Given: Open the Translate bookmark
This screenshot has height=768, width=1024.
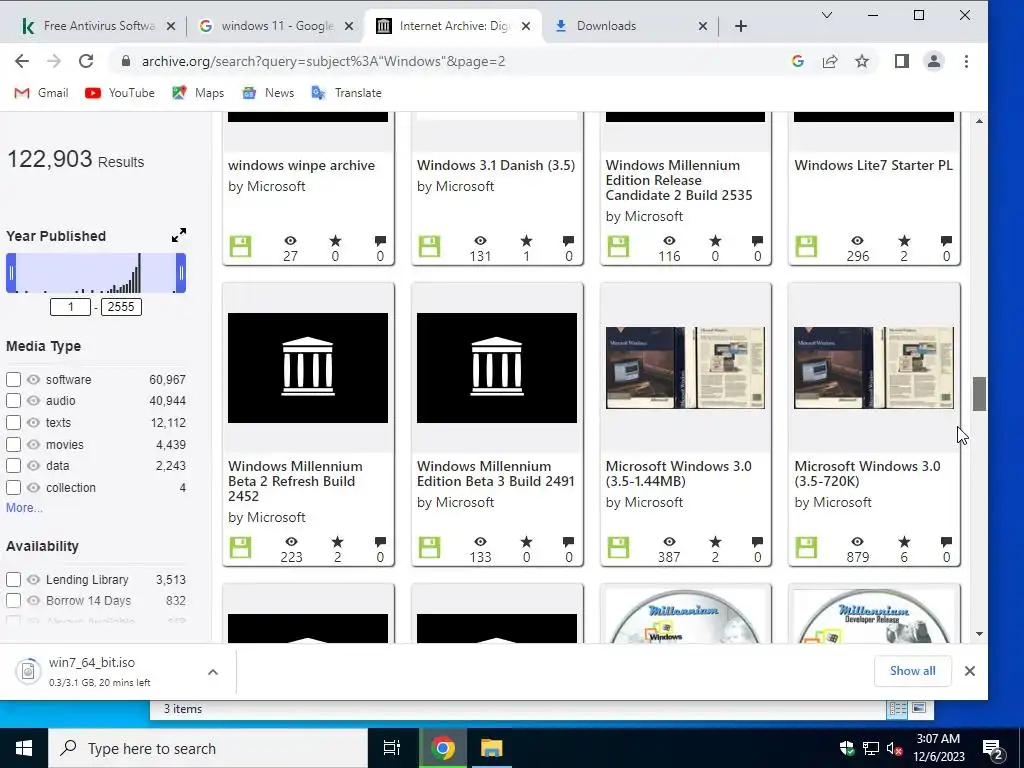Looking at the screenshot, I should coord(346,93).
